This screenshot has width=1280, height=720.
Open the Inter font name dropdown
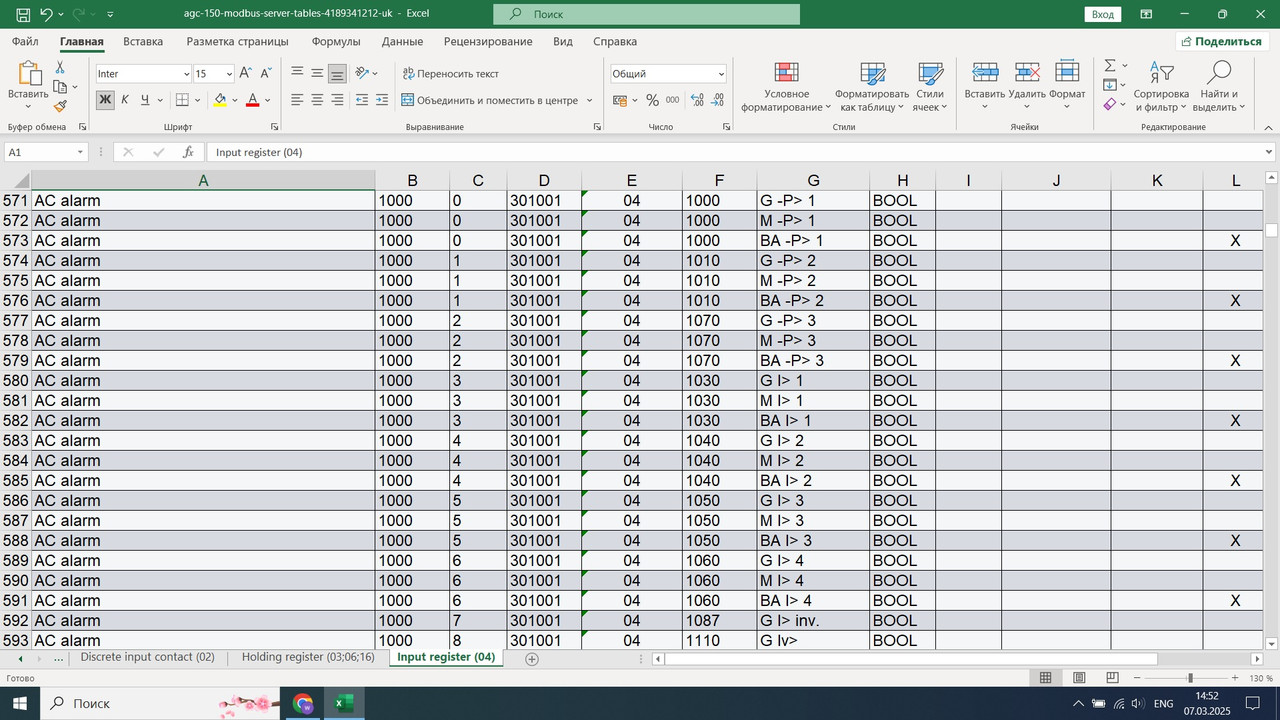pos(186,74)
